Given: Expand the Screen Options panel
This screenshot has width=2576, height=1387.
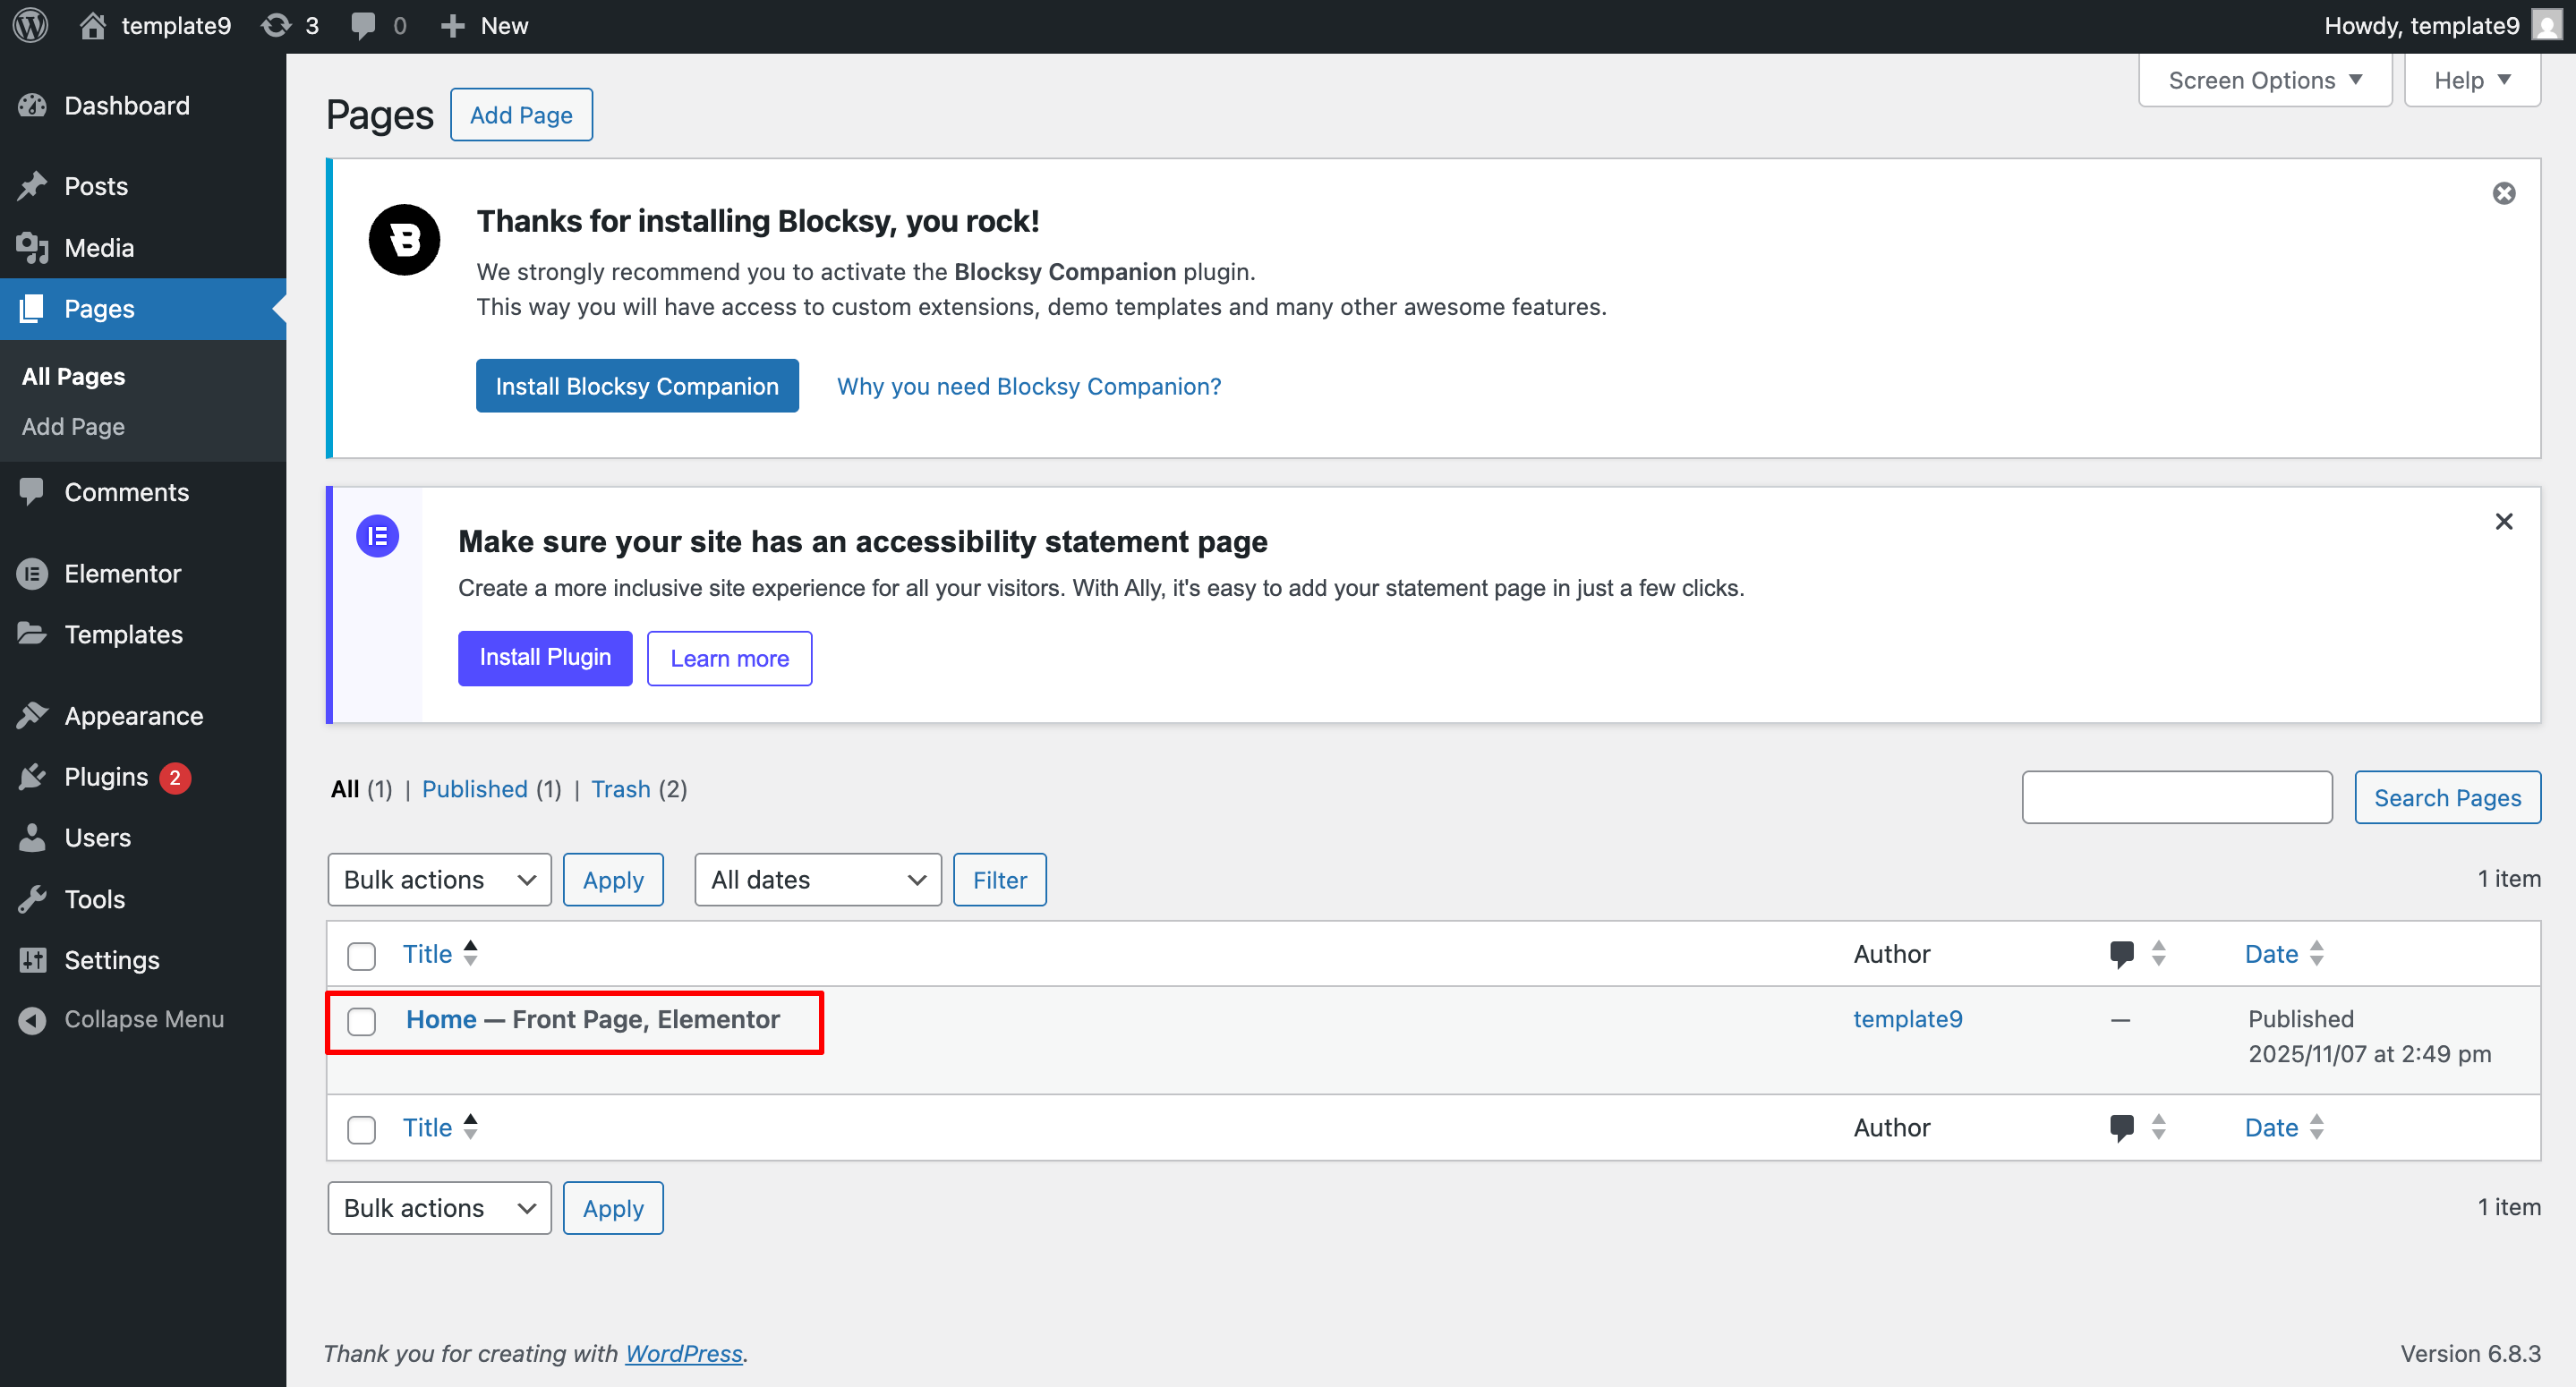Looking at the screenshot, I should pos(2264,80).
